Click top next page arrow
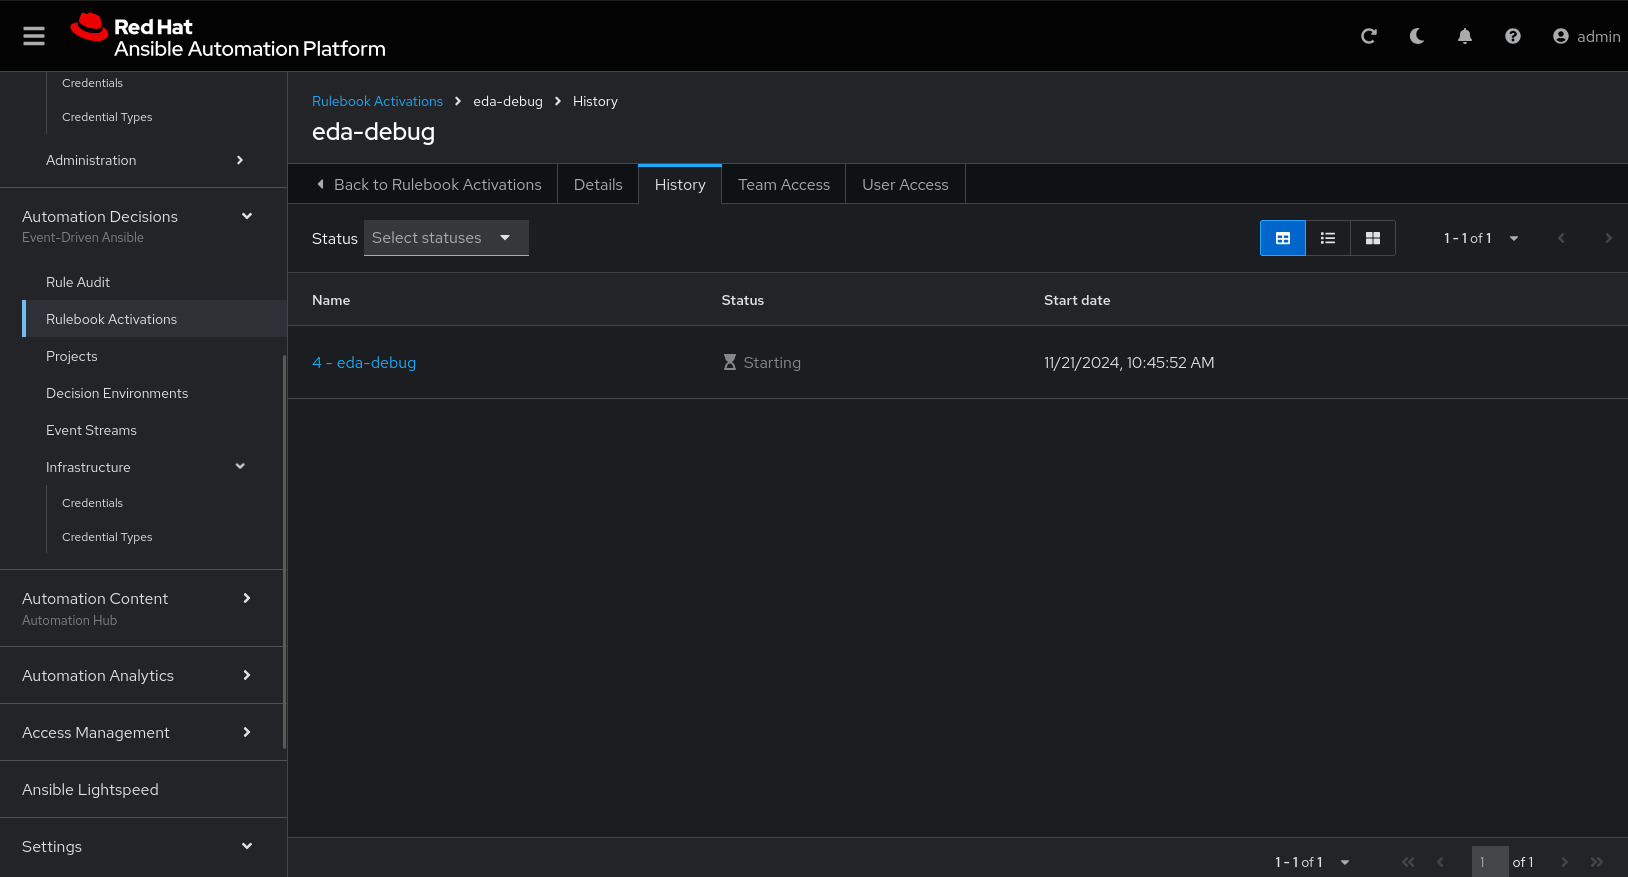The width and height of the screenshot is (1628, 877). pyautogui.click(x=1608, y=238)
